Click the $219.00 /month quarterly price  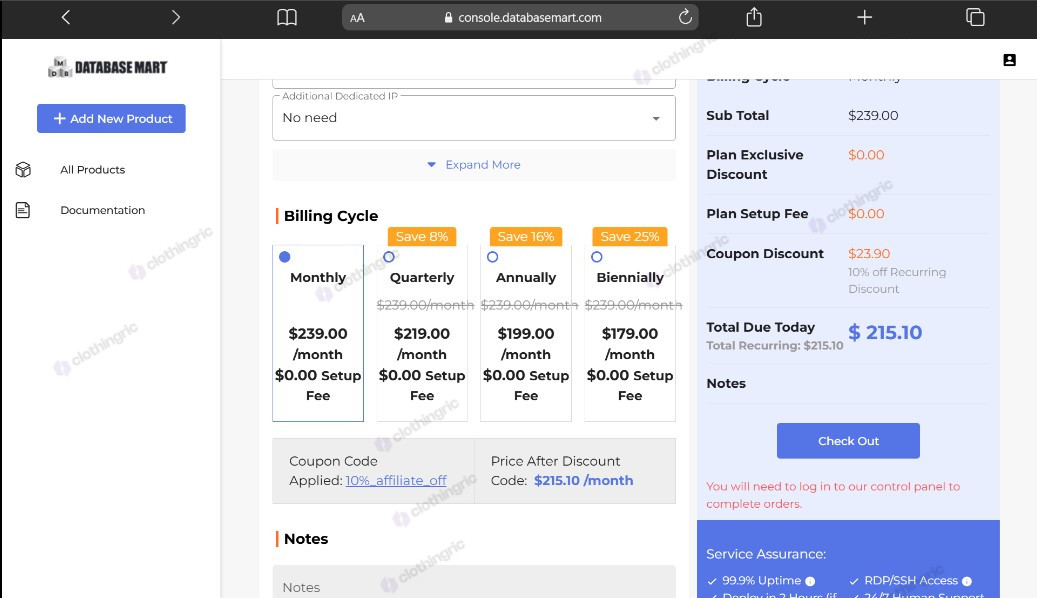click(x=422, y=344)
